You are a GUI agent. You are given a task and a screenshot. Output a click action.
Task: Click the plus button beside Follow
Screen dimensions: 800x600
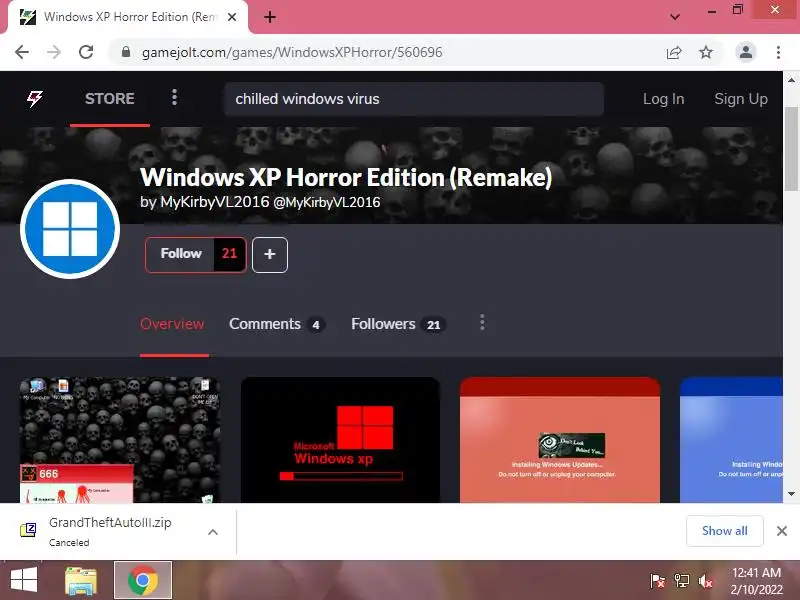tap(270, 255)
